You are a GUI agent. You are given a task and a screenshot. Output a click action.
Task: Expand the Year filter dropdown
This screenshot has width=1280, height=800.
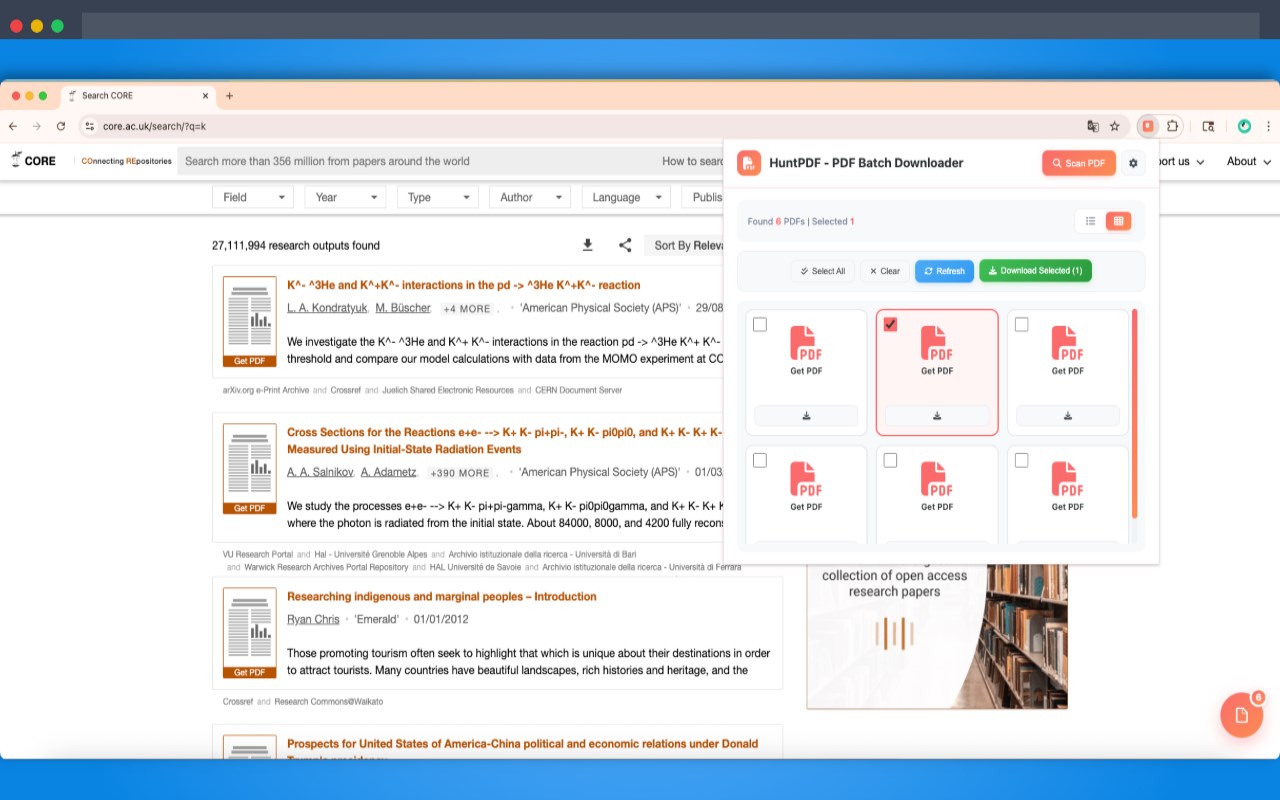tap(345, 197)
